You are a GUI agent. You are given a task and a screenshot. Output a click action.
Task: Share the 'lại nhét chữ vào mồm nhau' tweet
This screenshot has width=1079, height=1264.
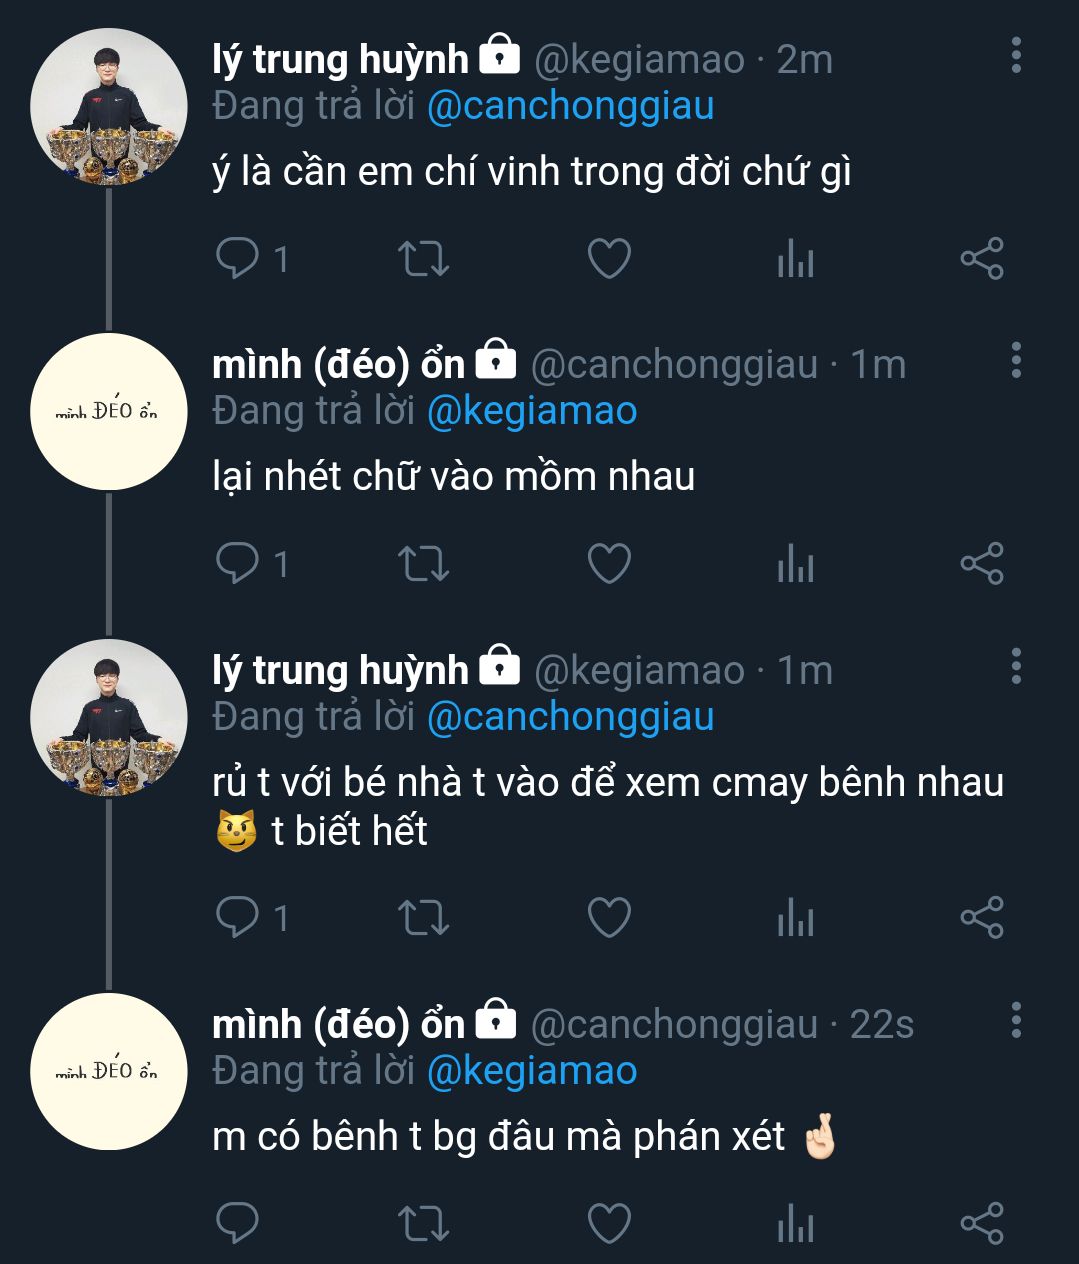click(x=981, y=564)
